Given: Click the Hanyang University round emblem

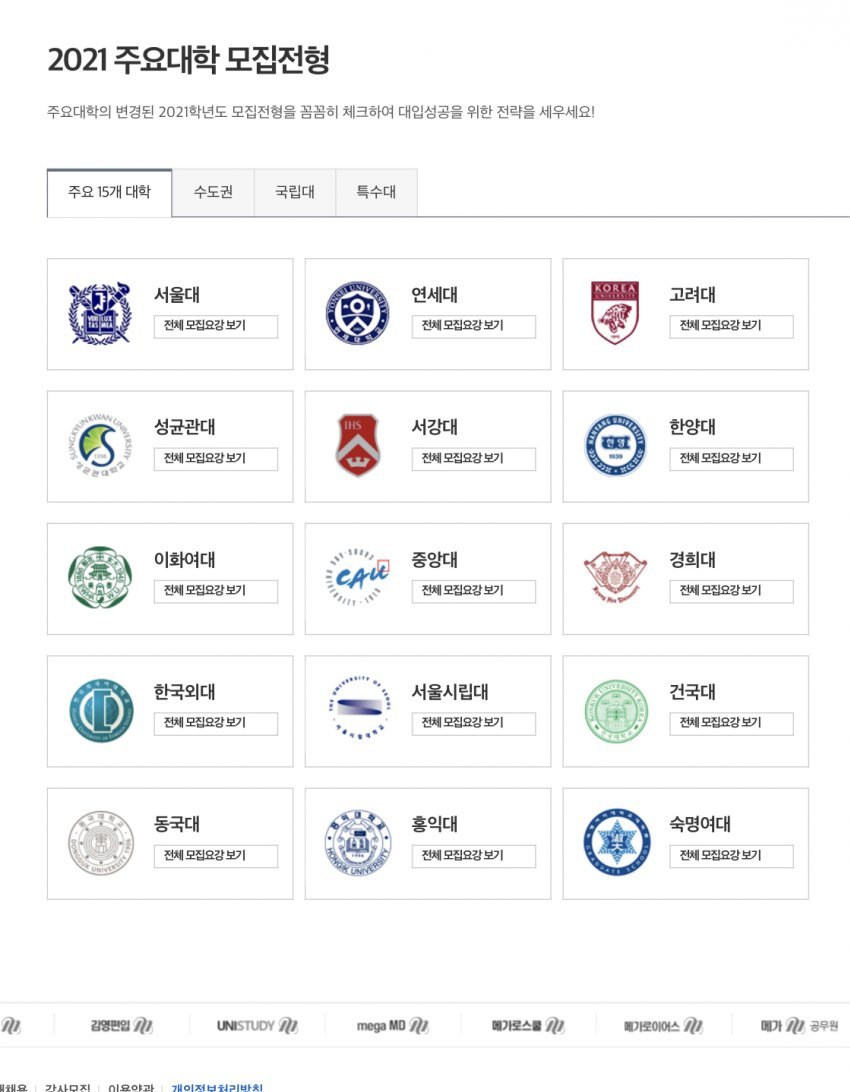Looking at the screenshot, I should click(x=615, y=446).
